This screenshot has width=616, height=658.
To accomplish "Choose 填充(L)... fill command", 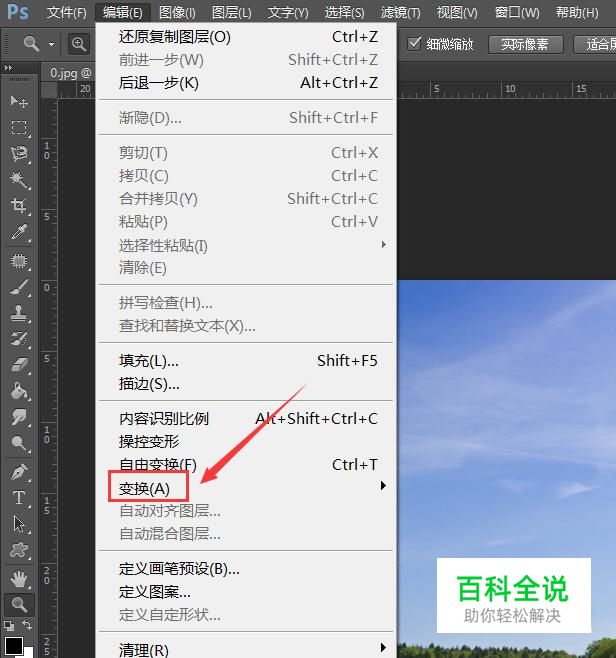I will pos(246,360).
